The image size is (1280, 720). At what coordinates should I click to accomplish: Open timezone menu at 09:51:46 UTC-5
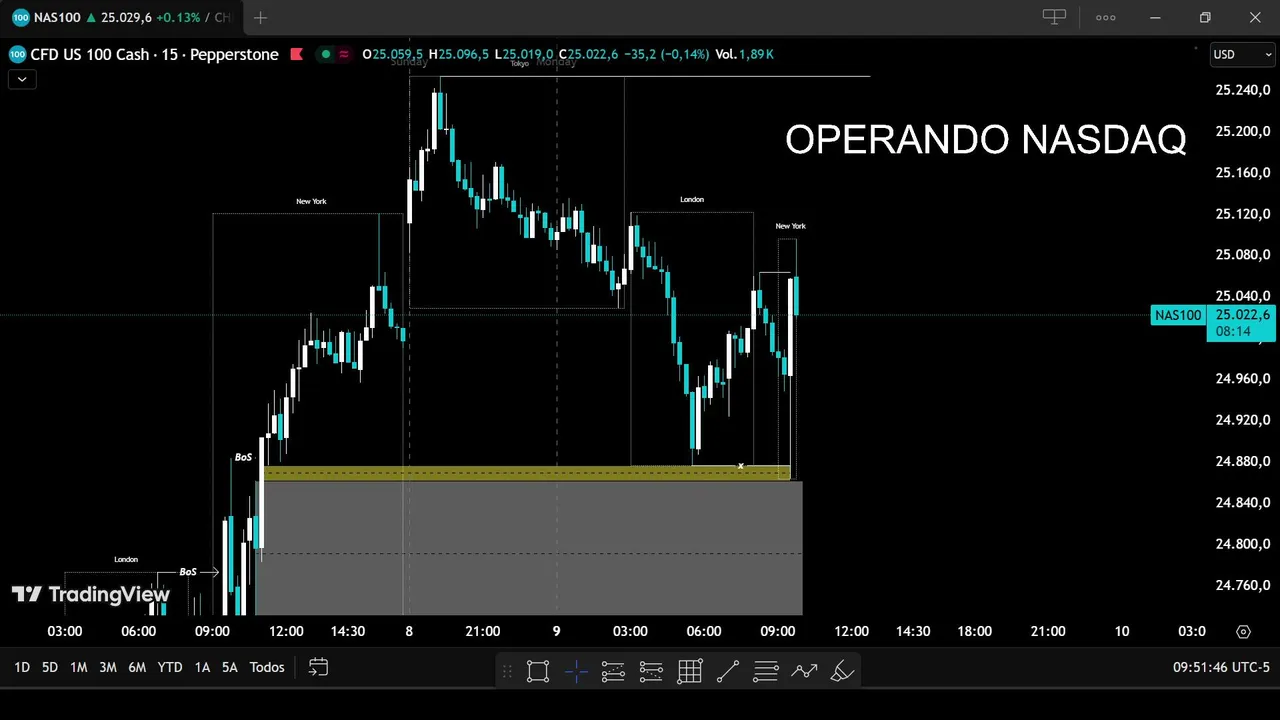(1221, 667)
